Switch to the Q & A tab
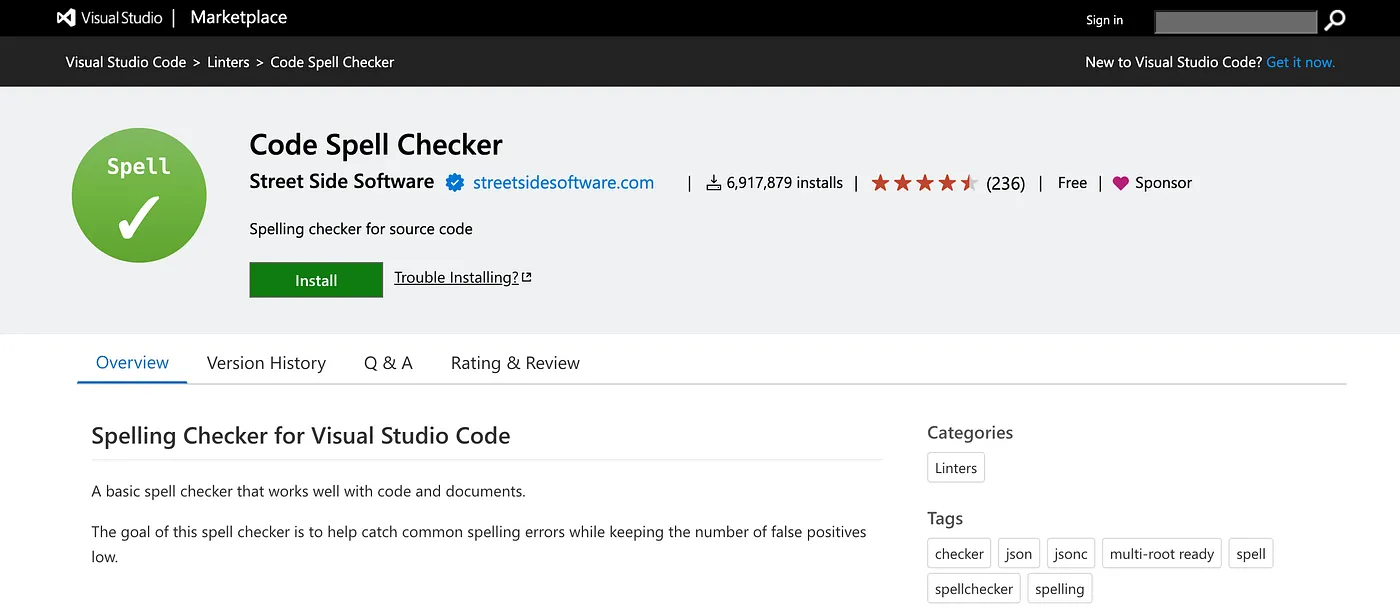The image size is (1400, 611). [x=388, y=363]
